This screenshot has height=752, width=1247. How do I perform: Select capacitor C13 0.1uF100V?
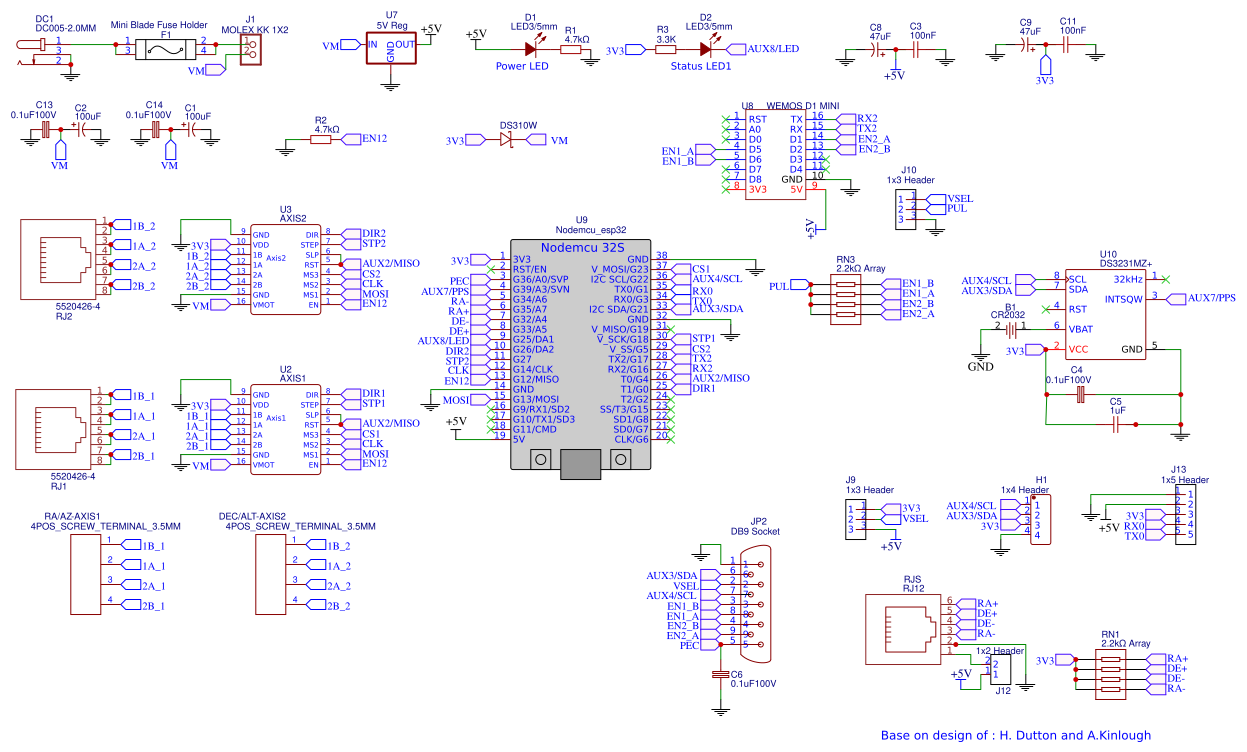coord(45,131)
